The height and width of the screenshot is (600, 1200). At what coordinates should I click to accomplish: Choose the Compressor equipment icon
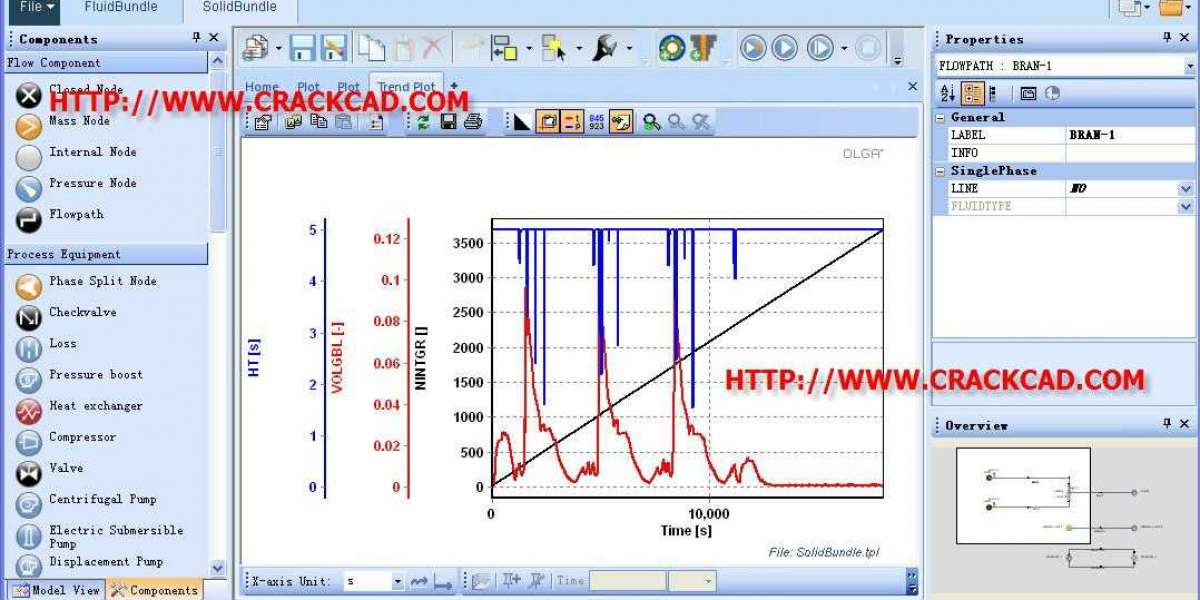click(x=30, y=442)
